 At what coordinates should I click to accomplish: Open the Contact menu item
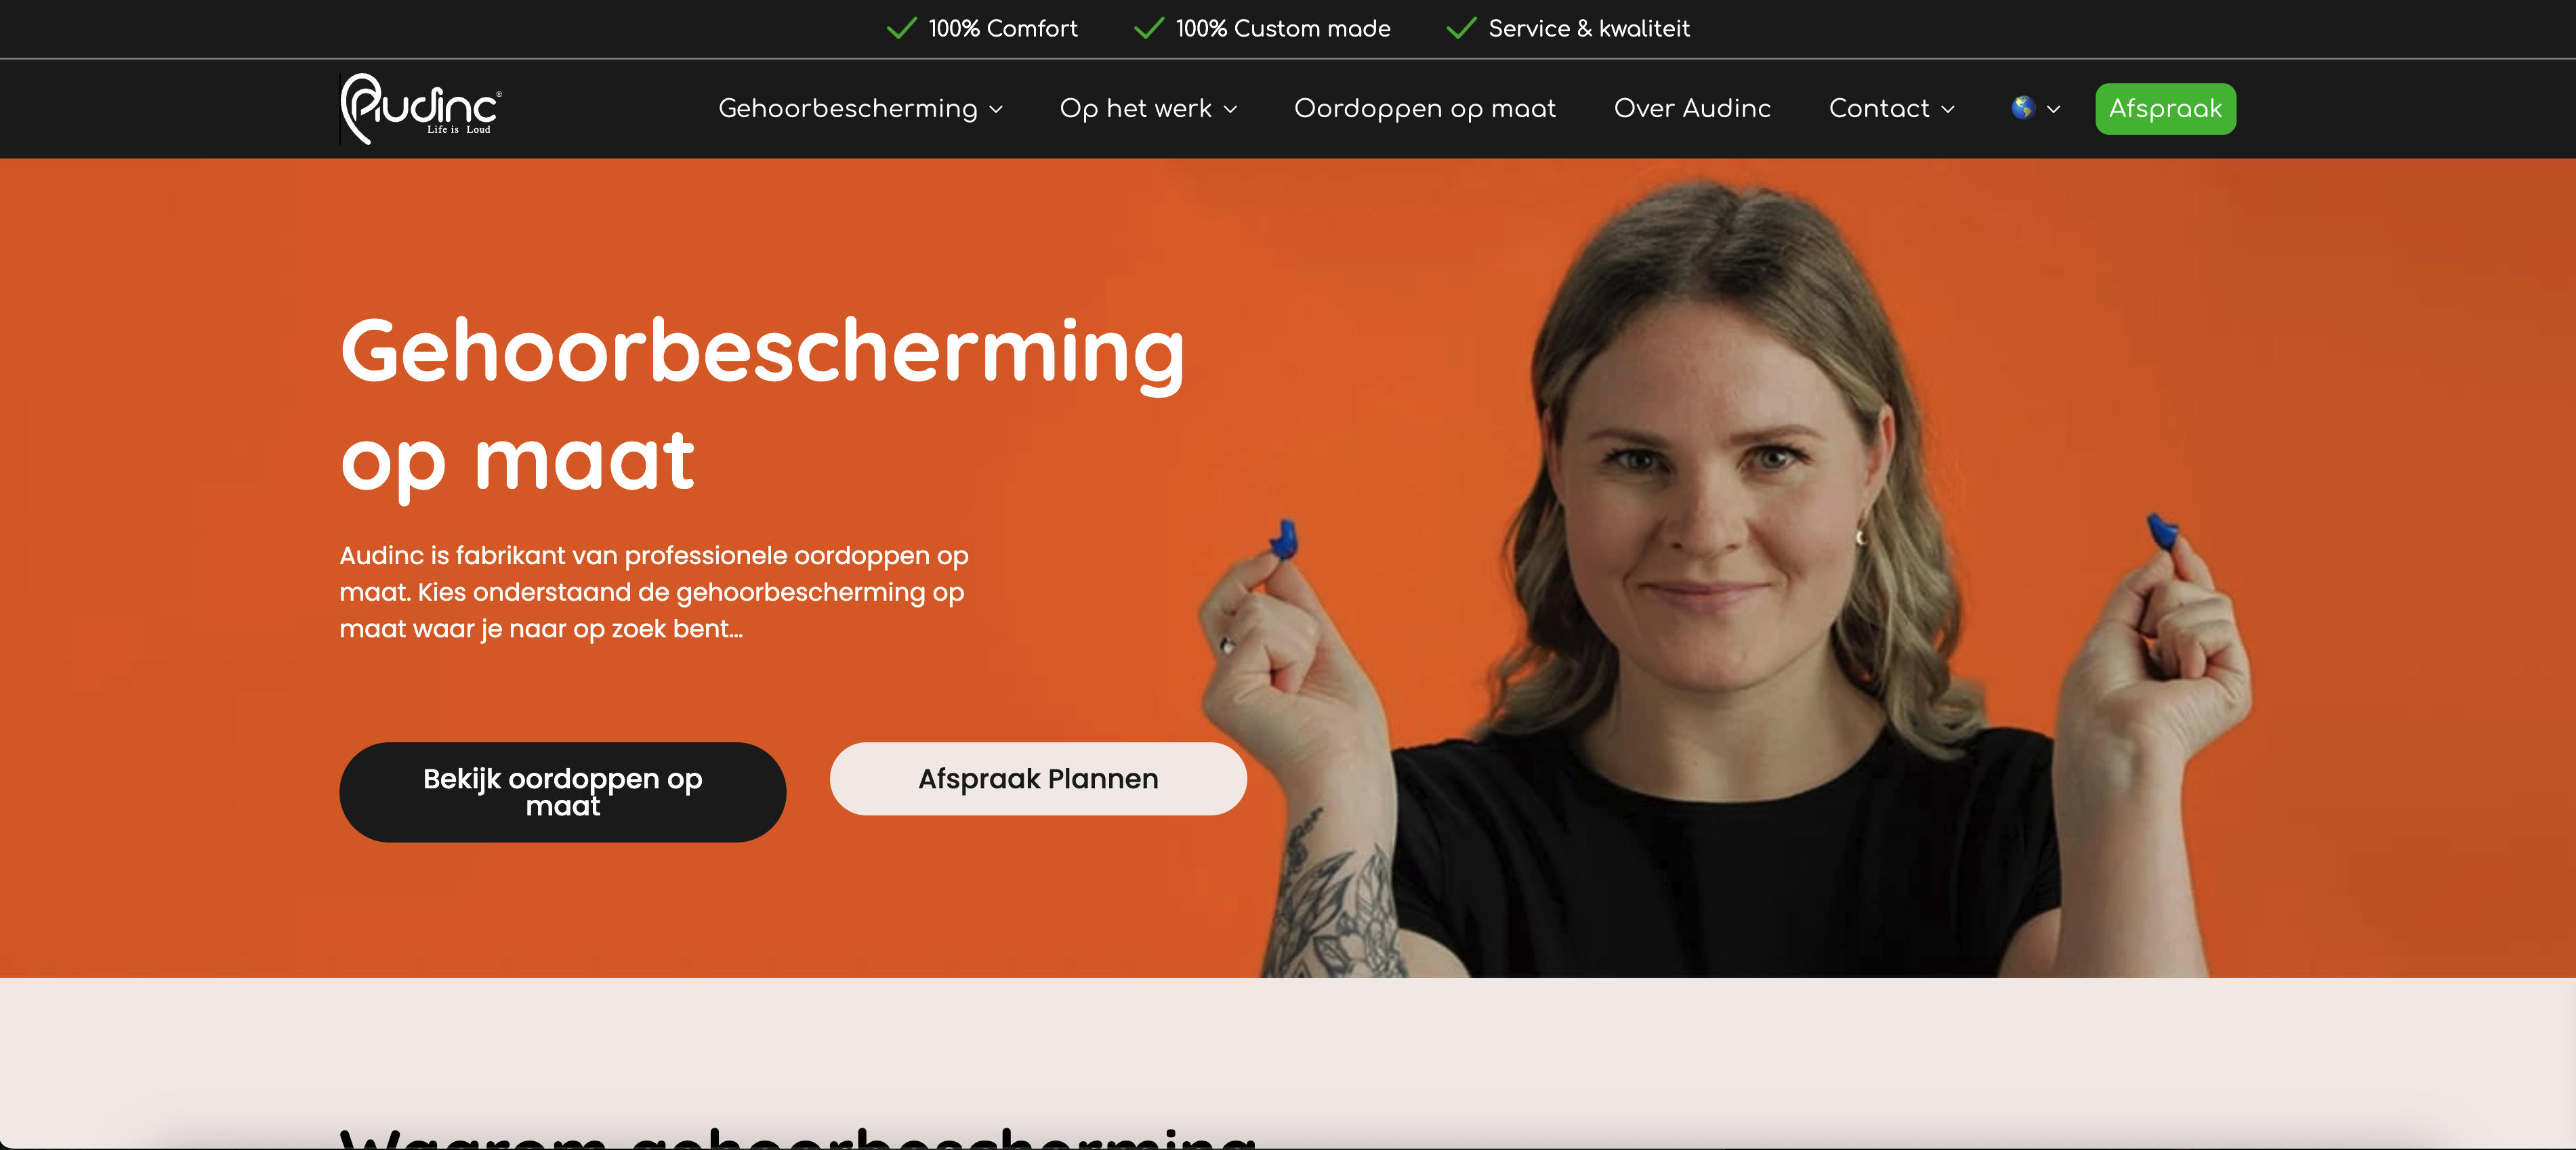[x=1879, y=108]
